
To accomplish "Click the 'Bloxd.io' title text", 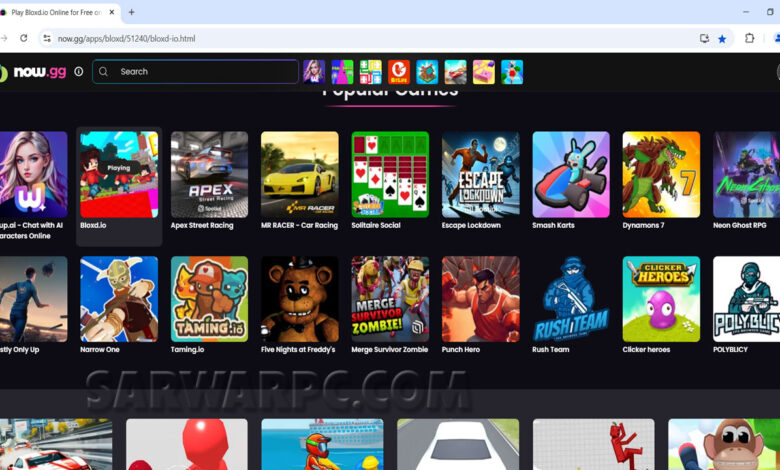I will click(x=94, y=225).
